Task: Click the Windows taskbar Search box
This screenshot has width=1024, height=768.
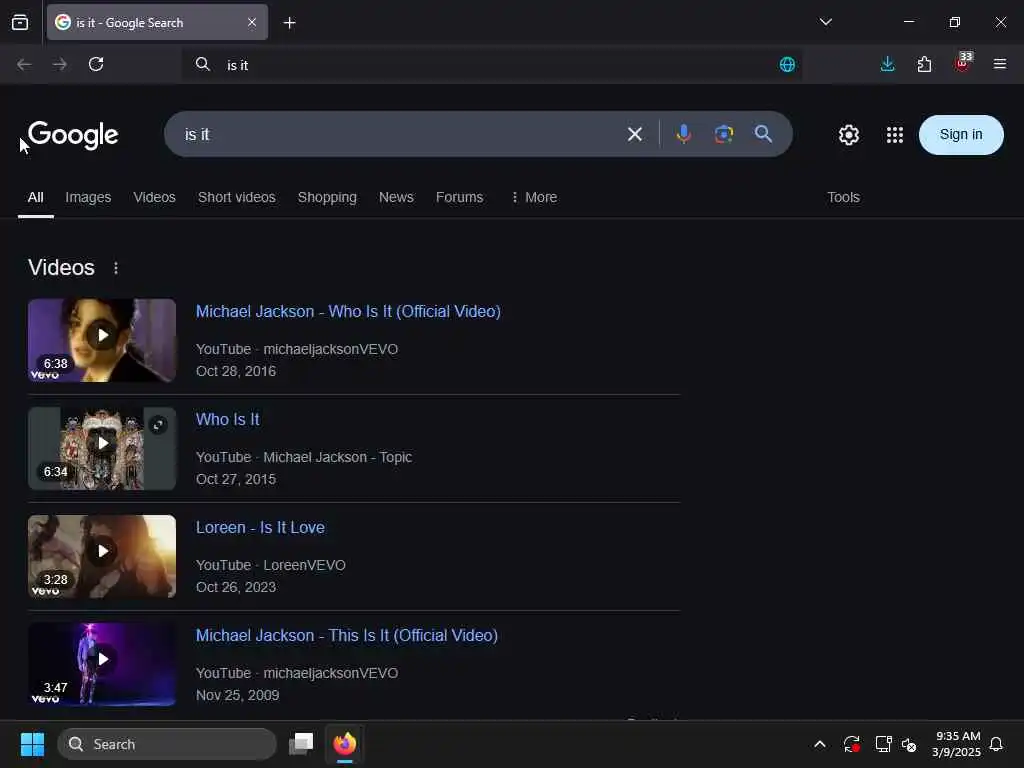Action: (167, 744)
